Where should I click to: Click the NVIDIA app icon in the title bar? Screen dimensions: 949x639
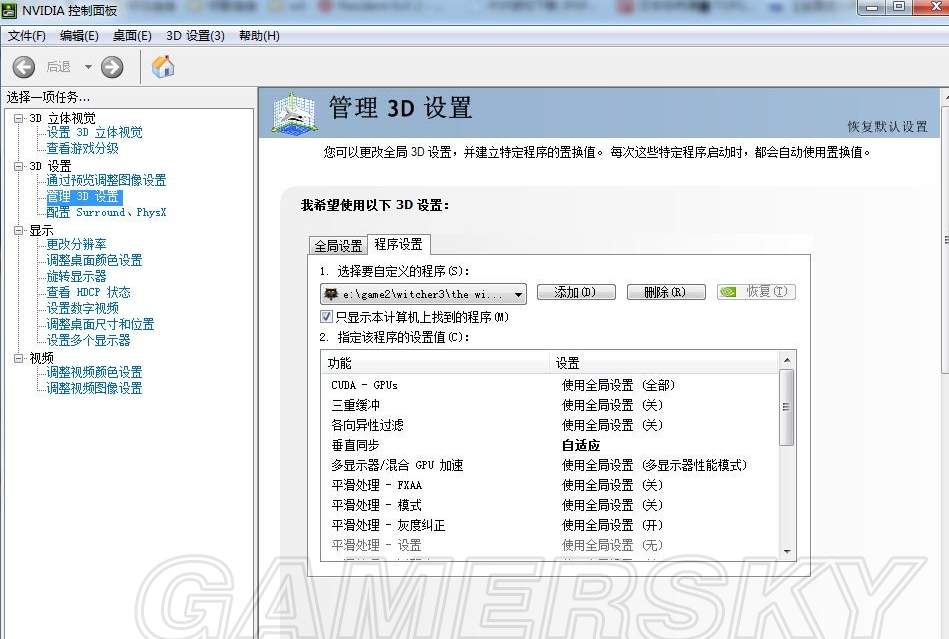point(9,10)
